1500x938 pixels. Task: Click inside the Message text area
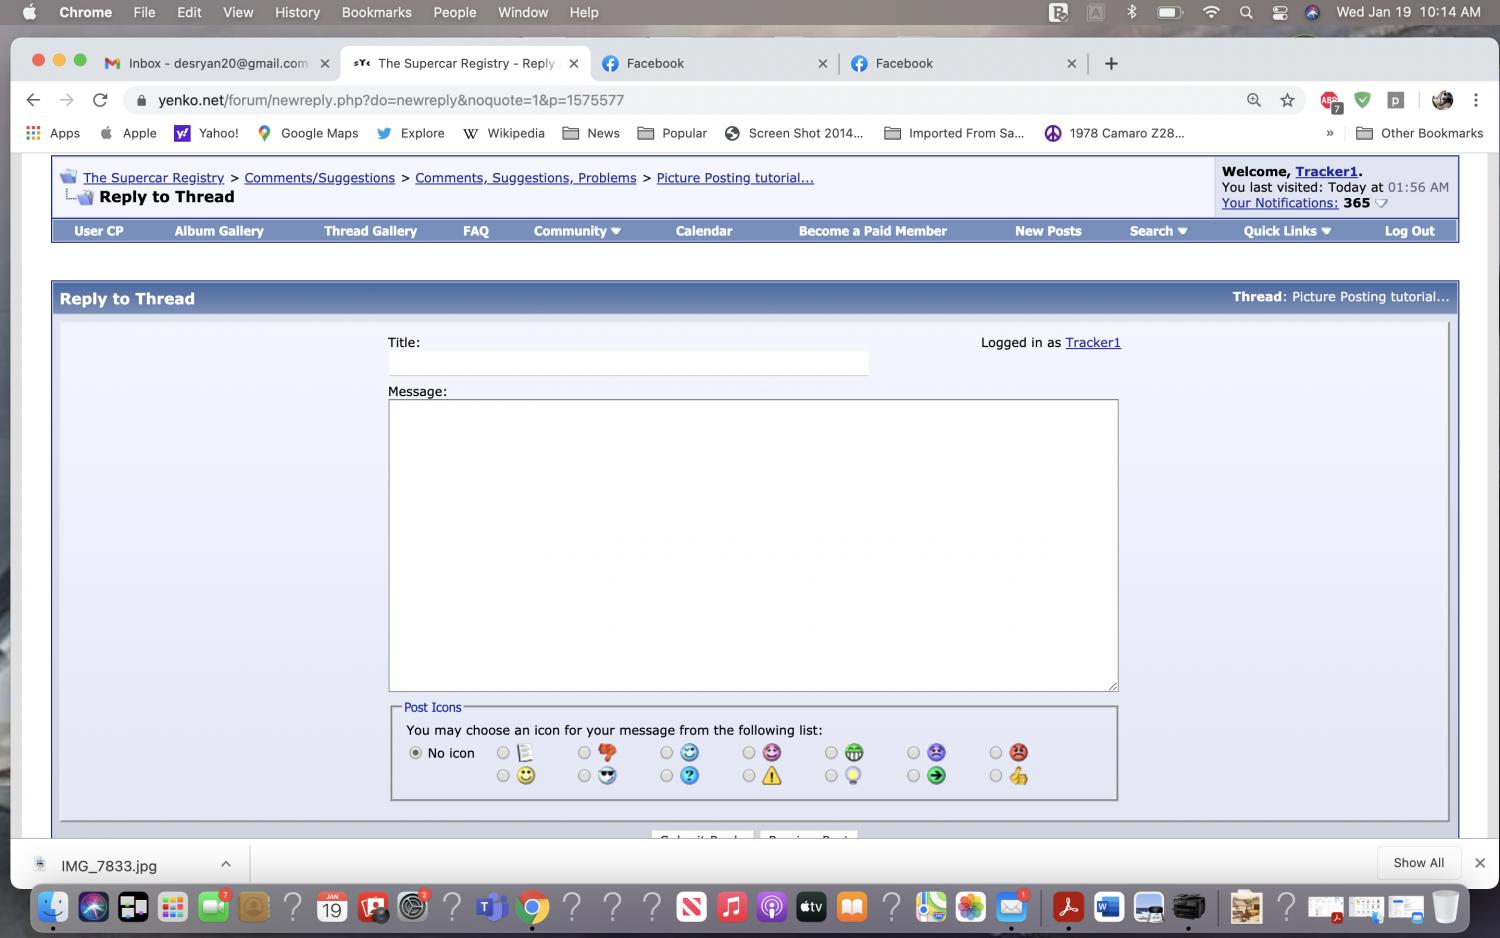(x=753, y=545)
